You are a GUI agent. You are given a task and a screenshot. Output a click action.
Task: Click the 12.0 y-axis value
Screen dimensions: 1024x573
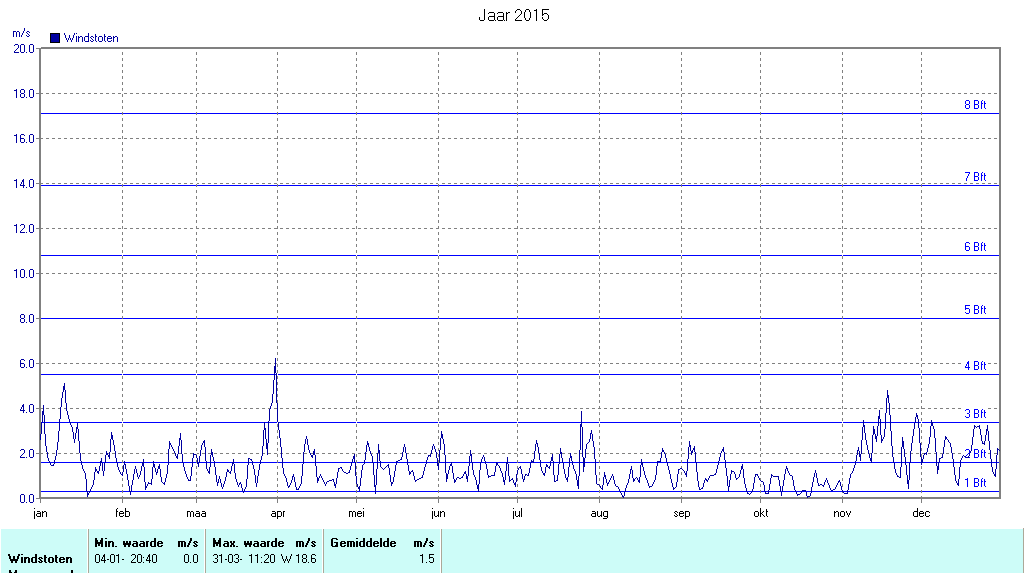coord(24,229)
